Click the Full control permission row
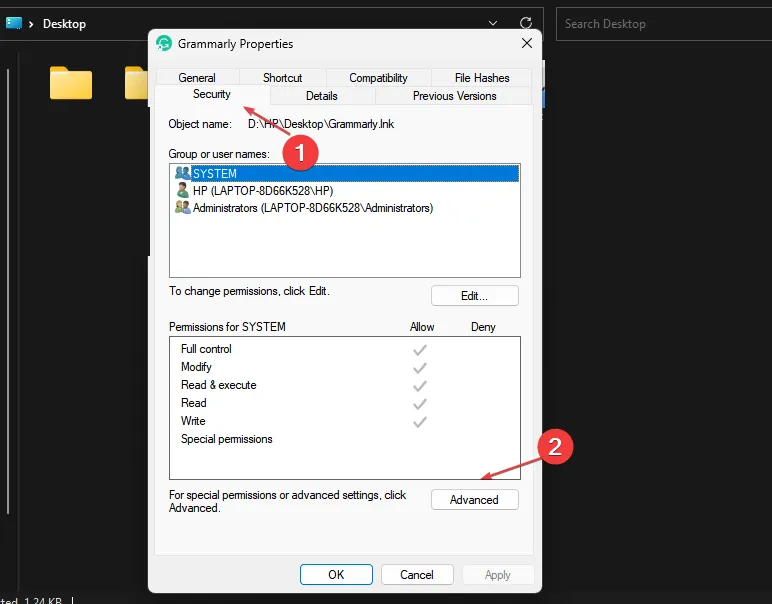This screenshot has width=772, height=604. 345,349
